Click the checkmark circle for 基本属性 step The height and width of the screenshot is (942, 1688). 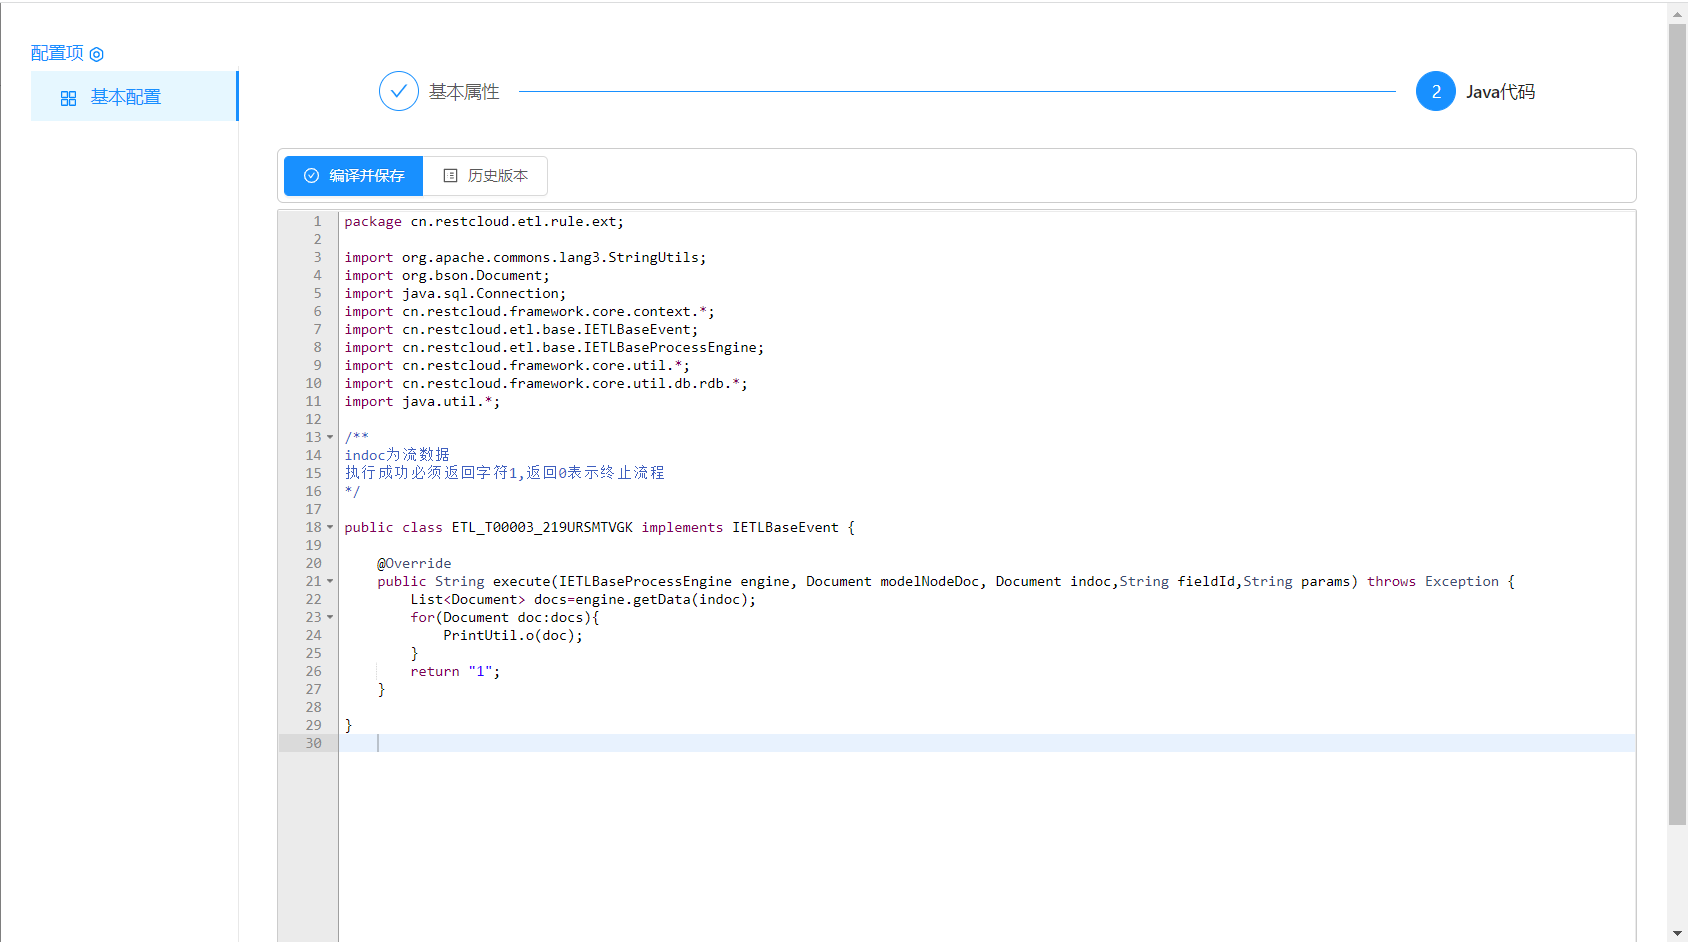point(398,91)
